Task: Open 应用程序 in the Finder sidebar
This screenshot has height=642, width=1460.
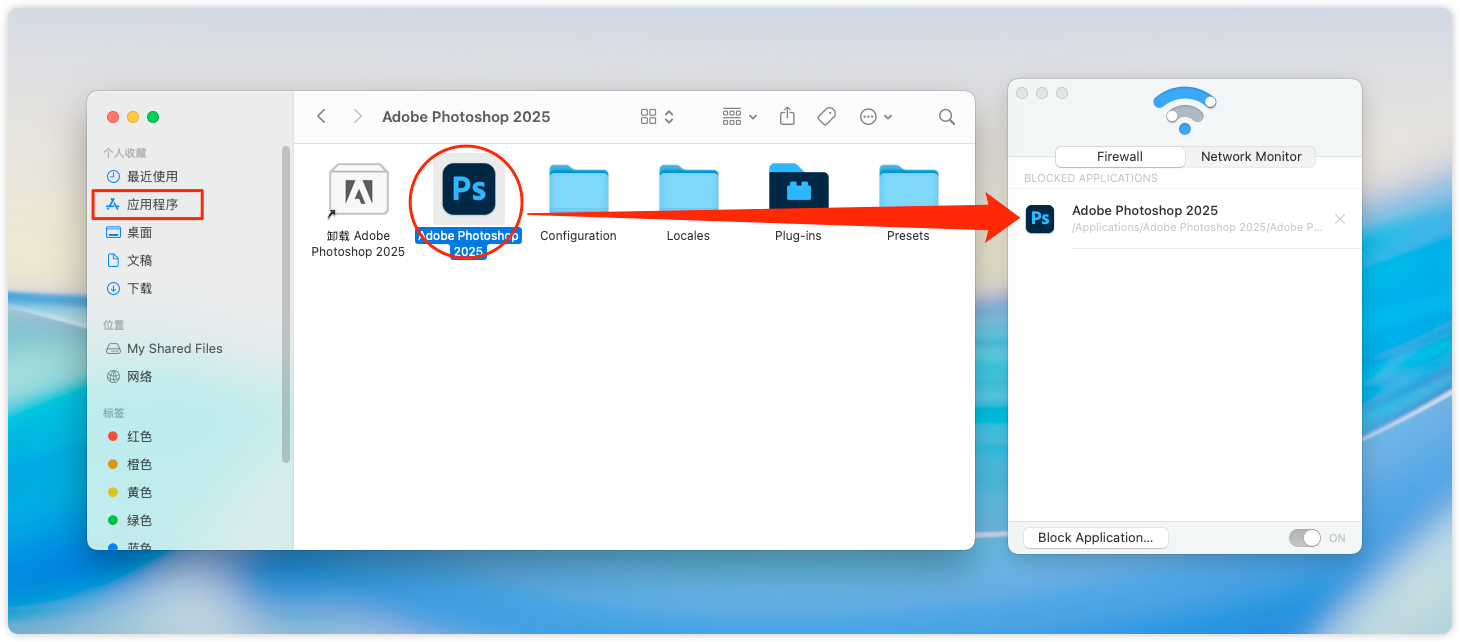Action: pyautogui.click(x=152, y=204)
